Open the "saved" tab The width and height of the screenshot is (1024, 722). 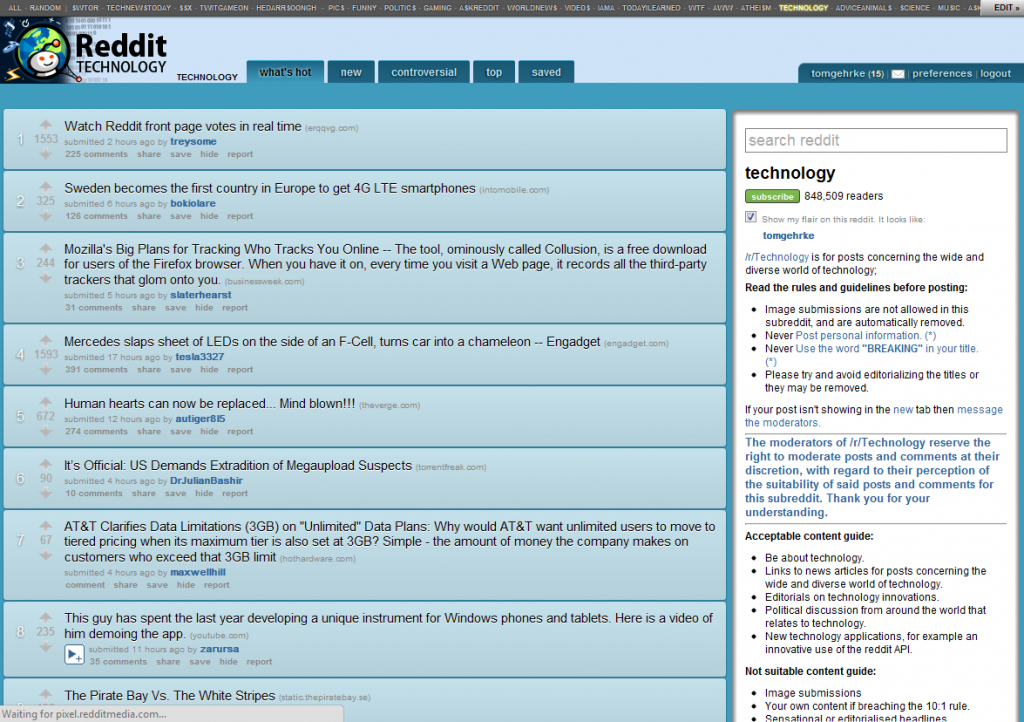546,72
